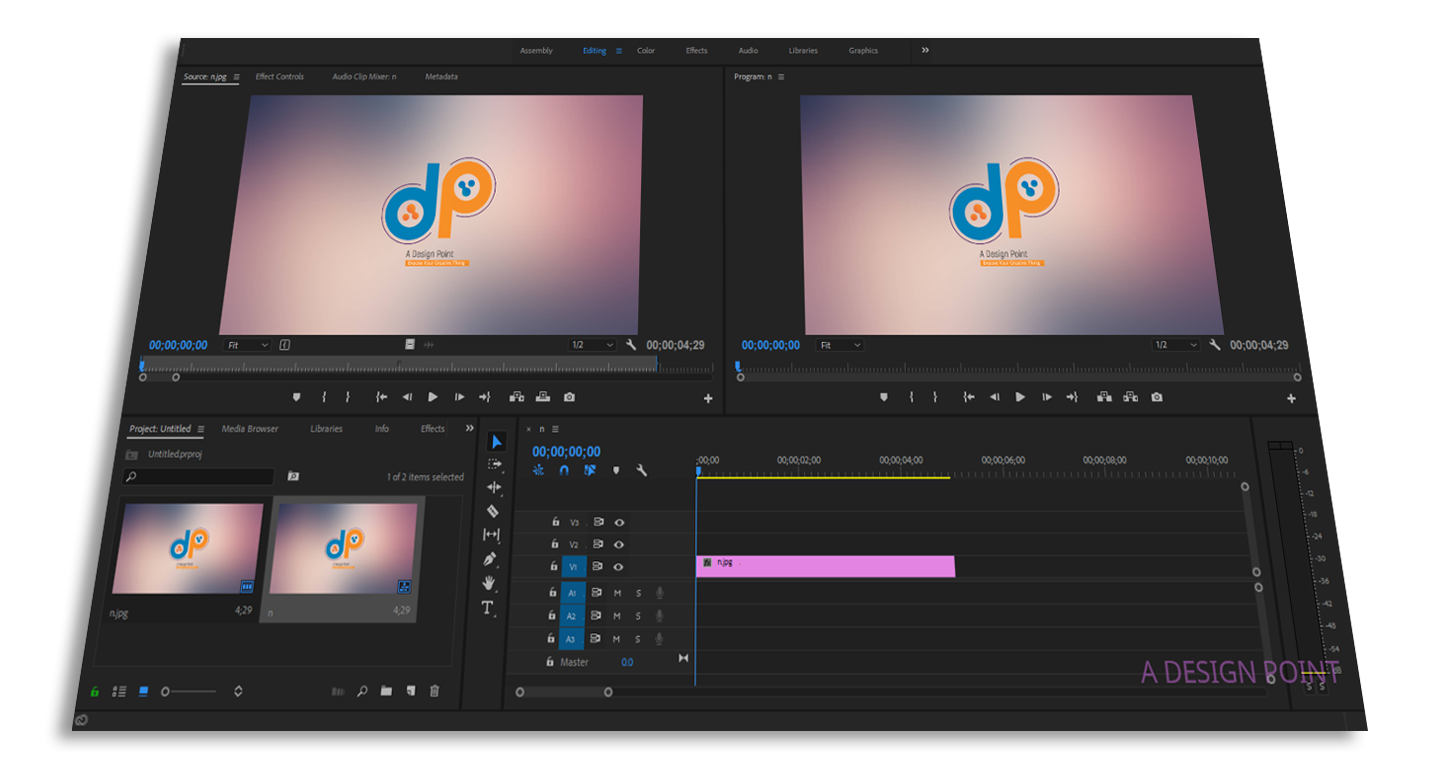Toggle linked selection in timeline
1440x770 pixels.
click(x=590, y=470)
